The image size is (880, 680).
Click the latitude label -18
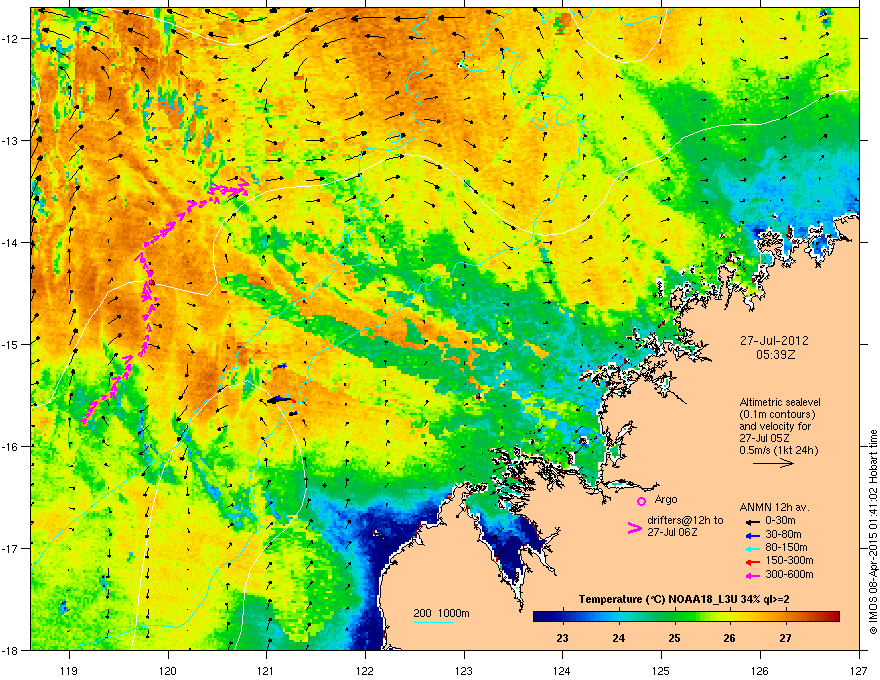[10, 650]
